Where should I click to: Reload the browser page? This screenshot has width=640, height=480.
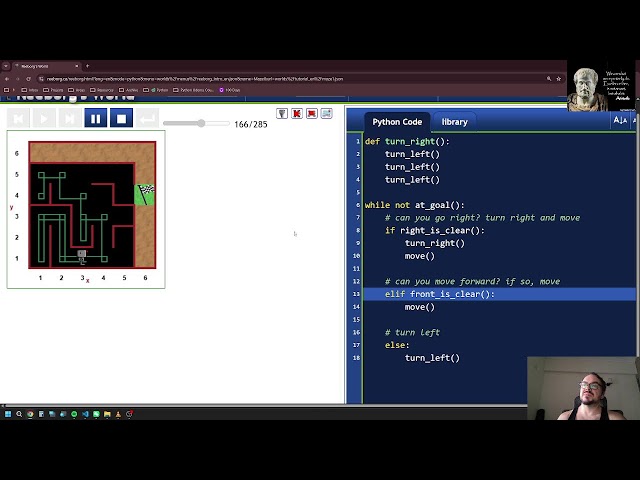coord(28,79)
